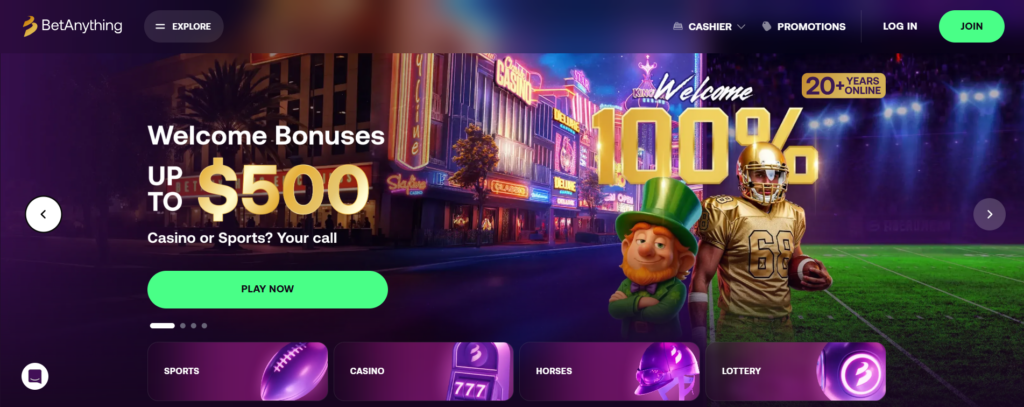
Task: Select the fourth carousel dot
Action: 204,325
